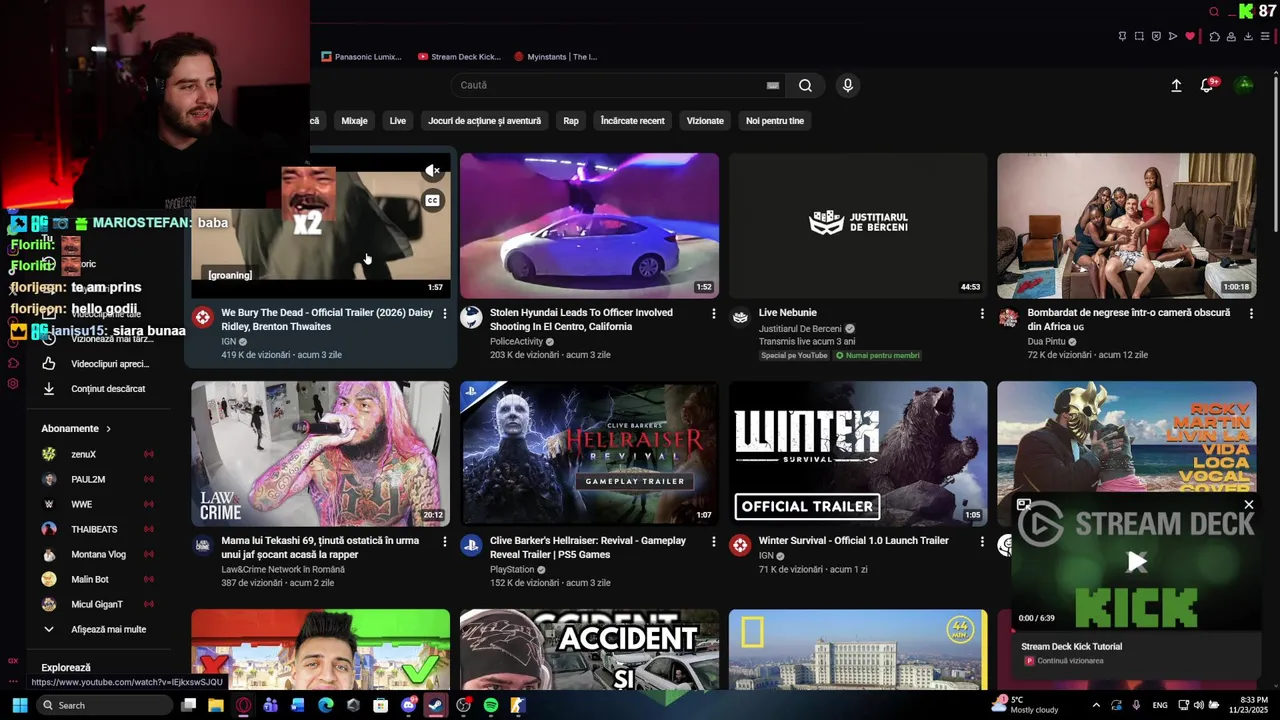Open the Hellraiser Revival thumbnail
1280x720 pixels.
pos(589,453)
